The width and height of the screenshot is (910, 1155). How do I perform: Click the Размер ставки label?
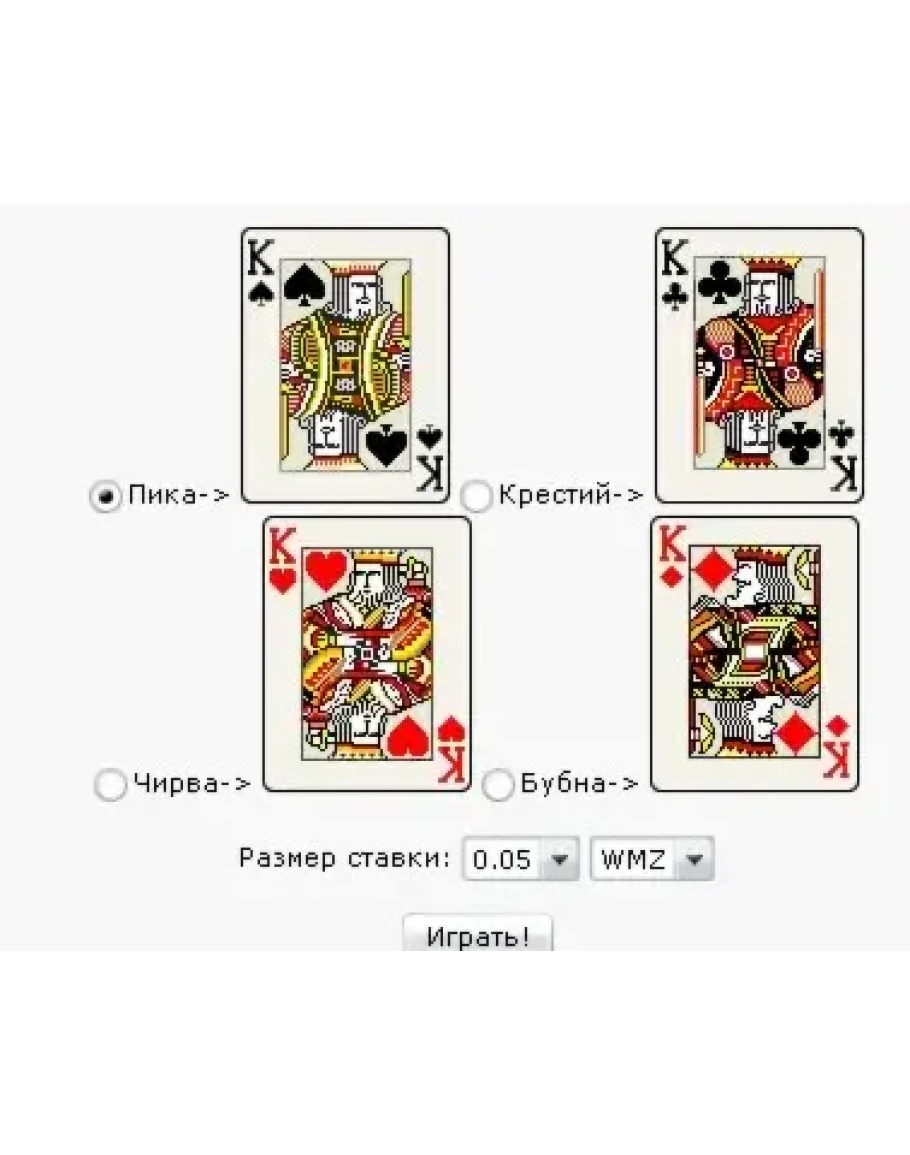[x=344, y=858]
